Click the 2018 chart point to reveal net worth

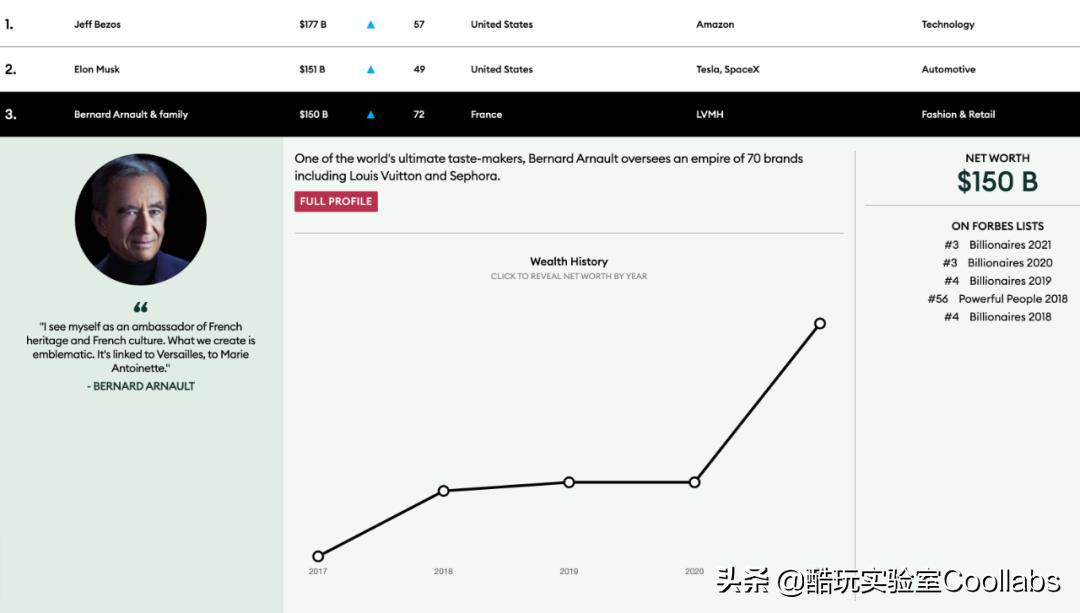pos(443,490)
